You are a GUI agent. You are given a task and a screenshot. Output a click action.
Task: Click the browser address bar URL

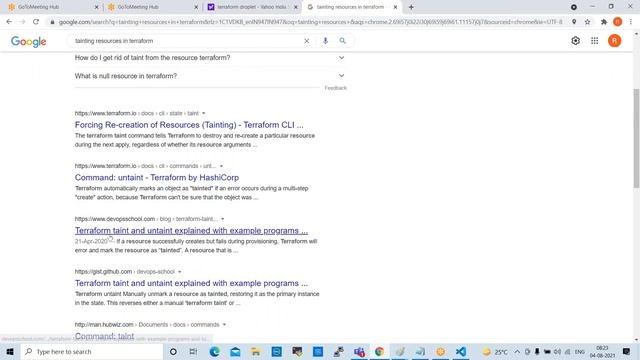click(x=310, y=22)
